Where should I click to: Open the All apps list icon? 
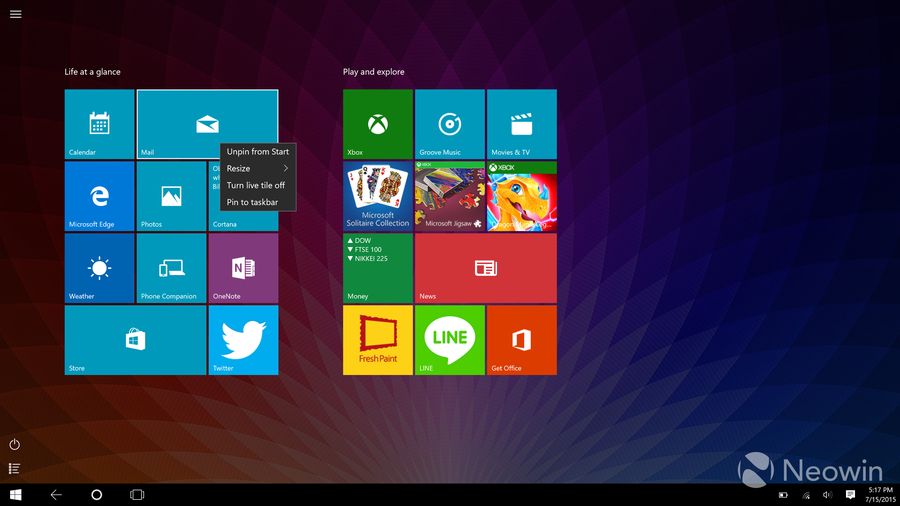pos(15,469)
